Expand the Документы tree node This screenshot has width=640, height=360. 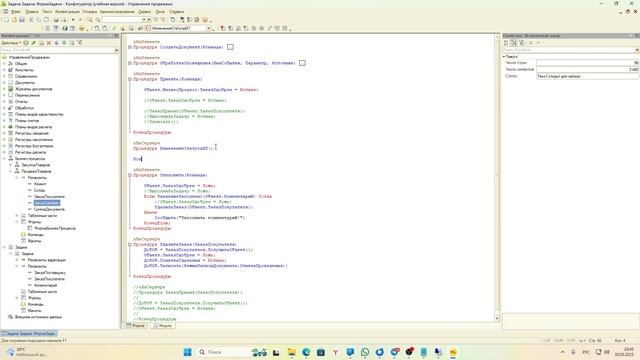pos(4,82)
